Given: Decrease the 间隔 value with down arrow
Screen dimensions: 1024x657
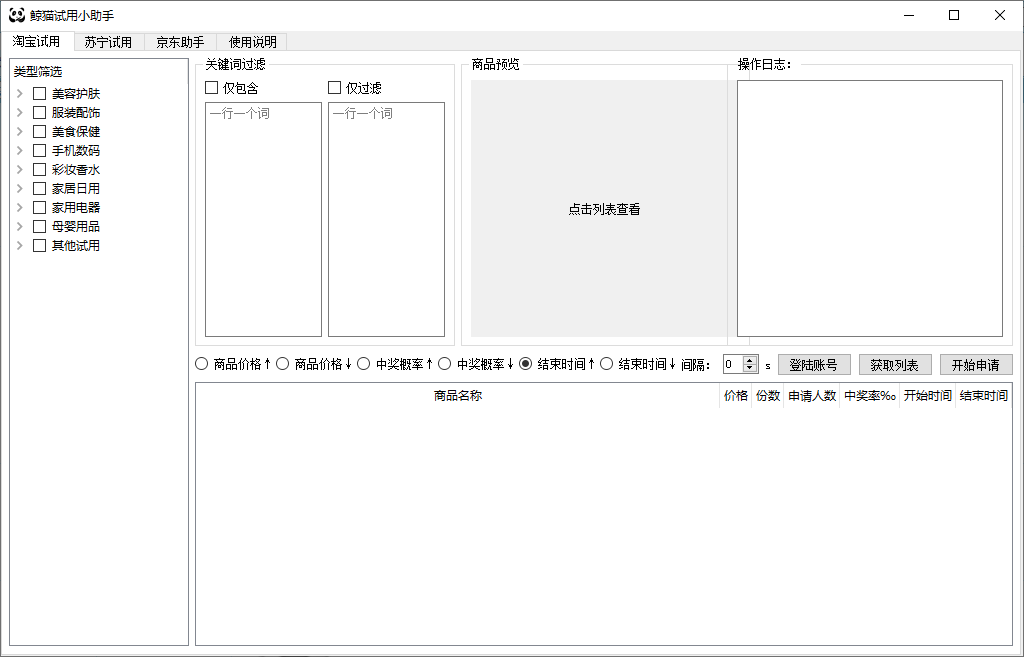Looking at the screenshot, I should [750, 369].
